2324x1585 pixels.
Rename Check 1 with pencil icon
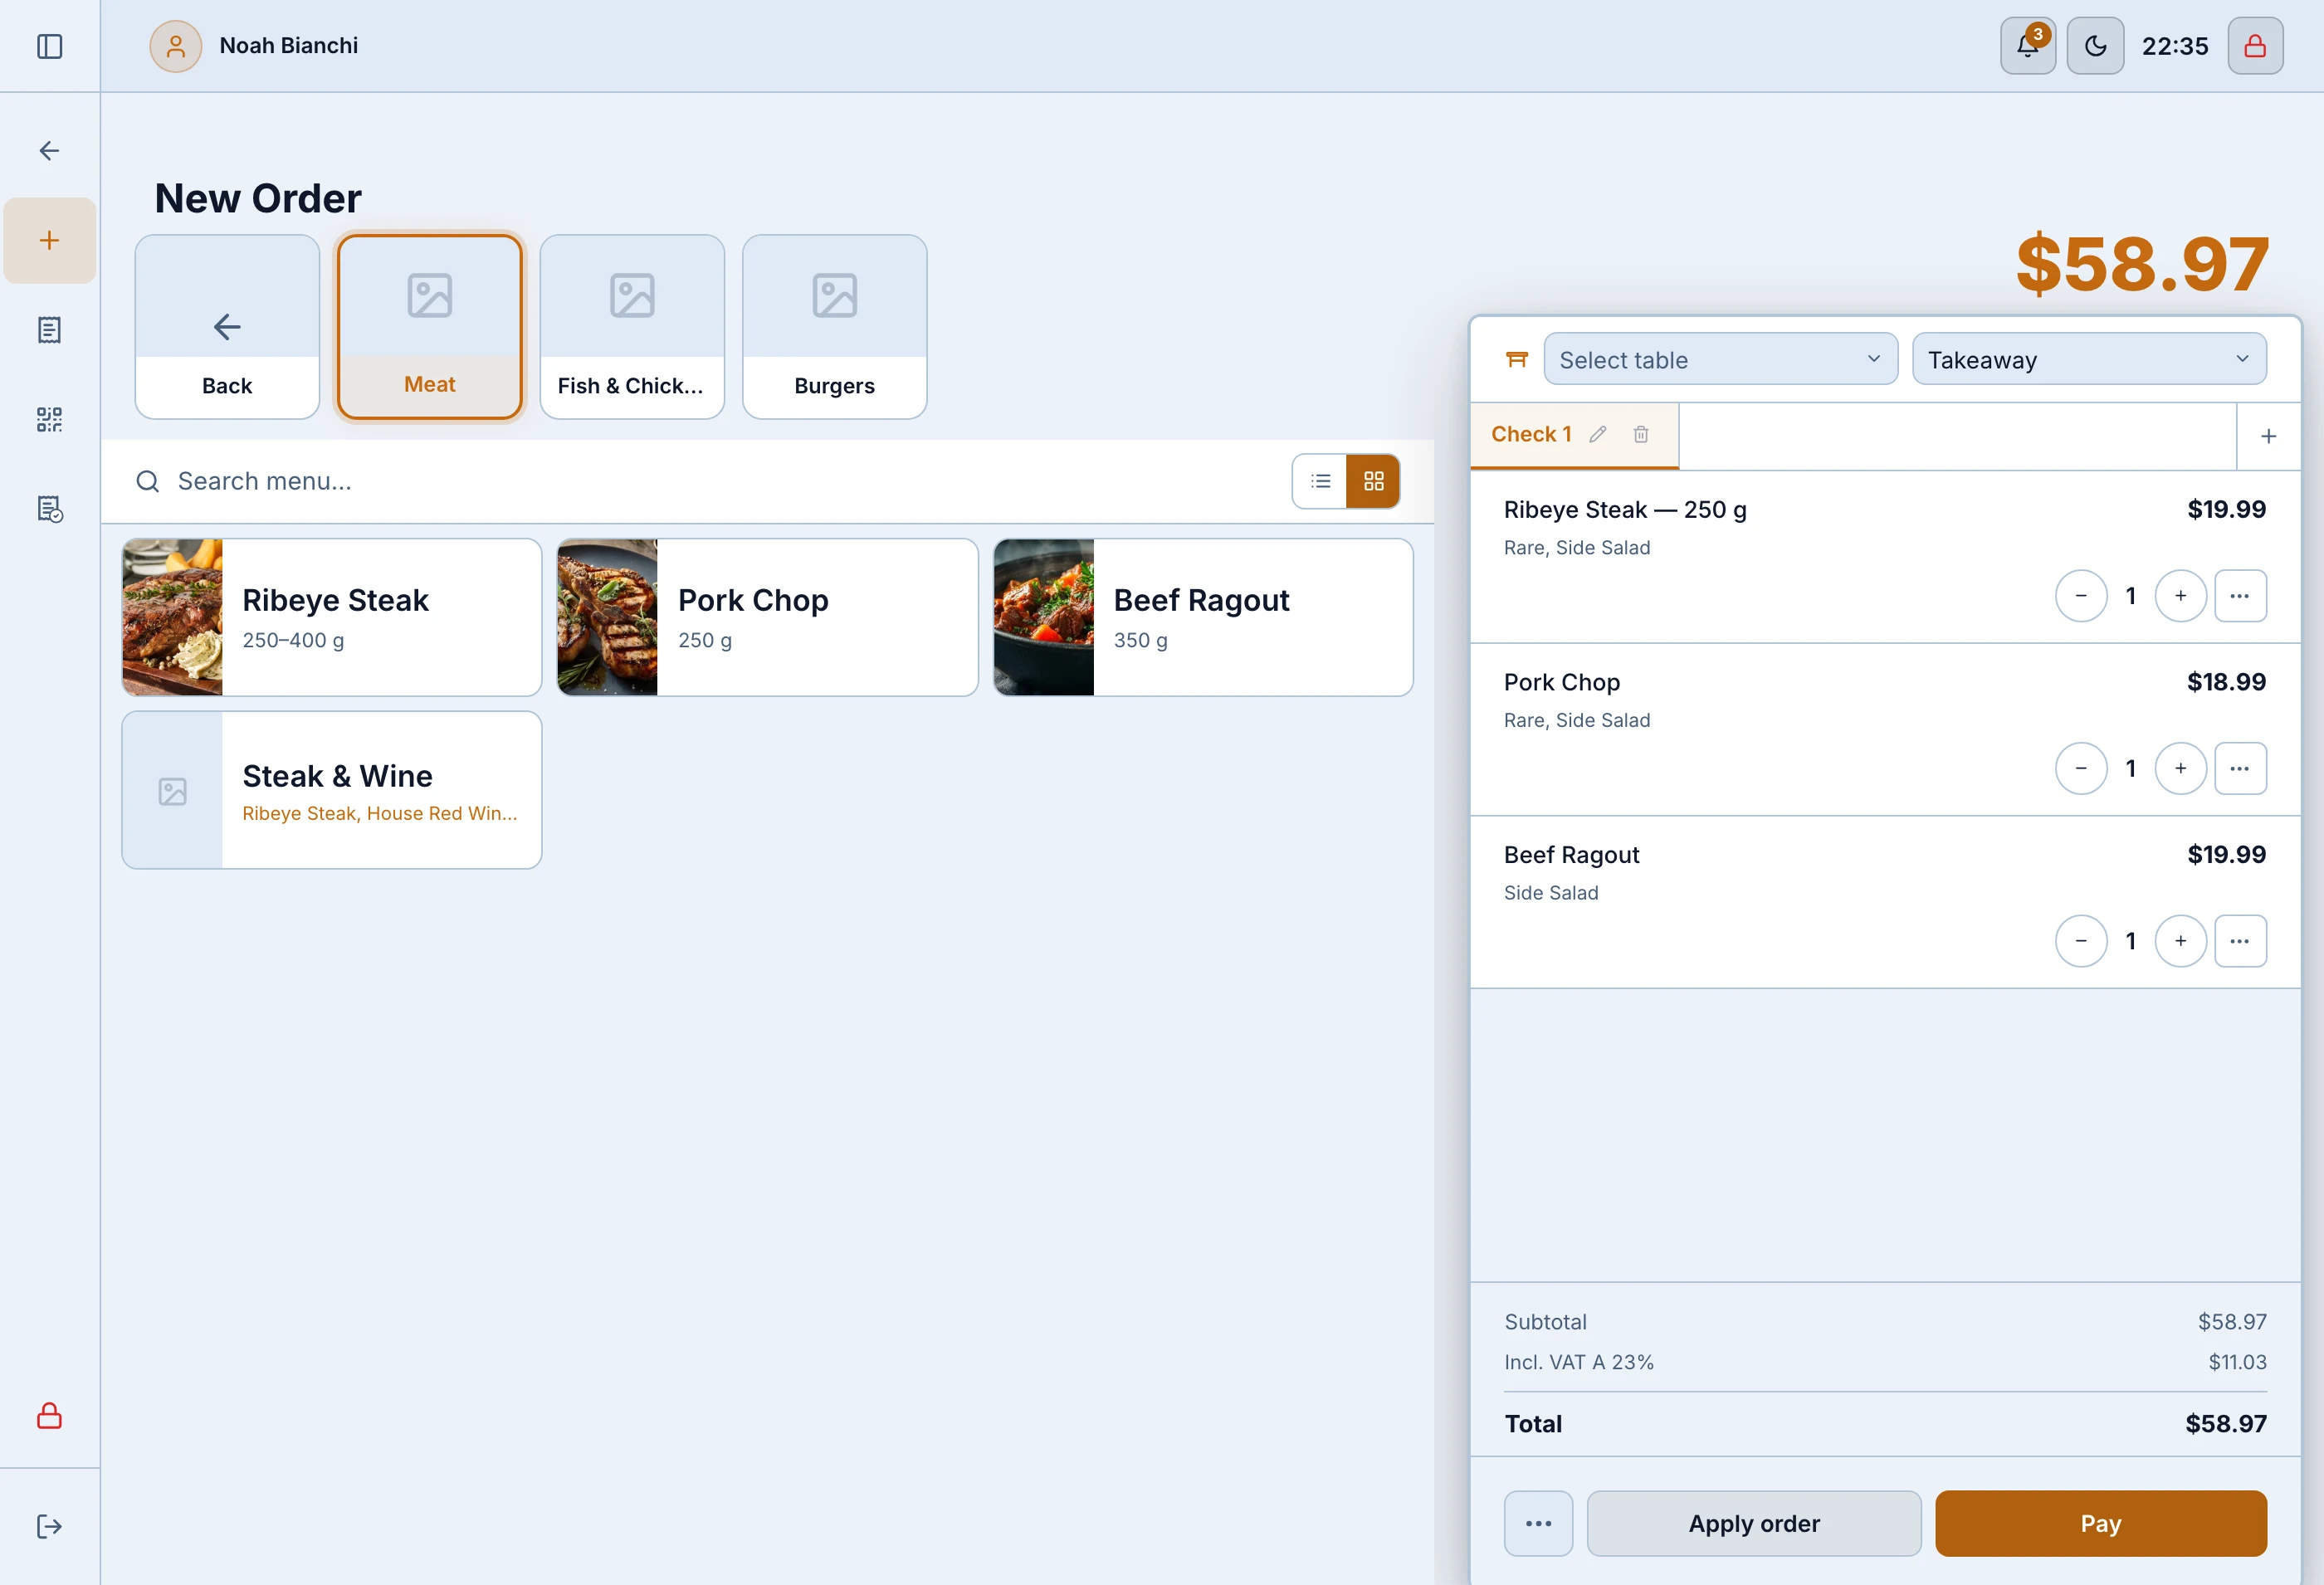pyautogui.click(x=1598, y=434)
